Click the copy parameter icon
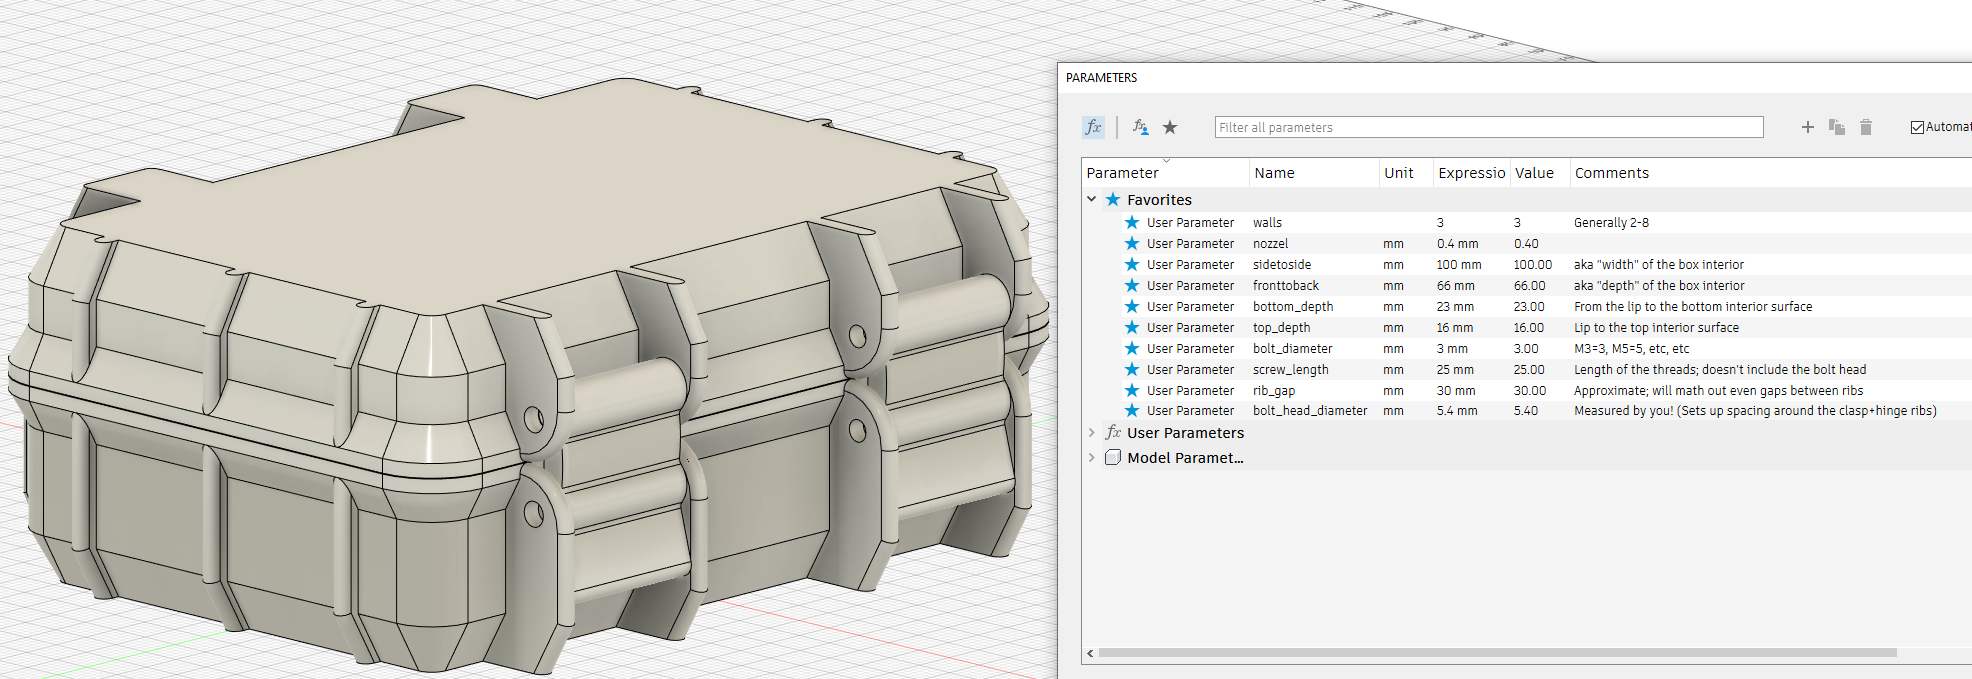The width and height of the screenshot is (1972, 679). (x=1836, y=127)
